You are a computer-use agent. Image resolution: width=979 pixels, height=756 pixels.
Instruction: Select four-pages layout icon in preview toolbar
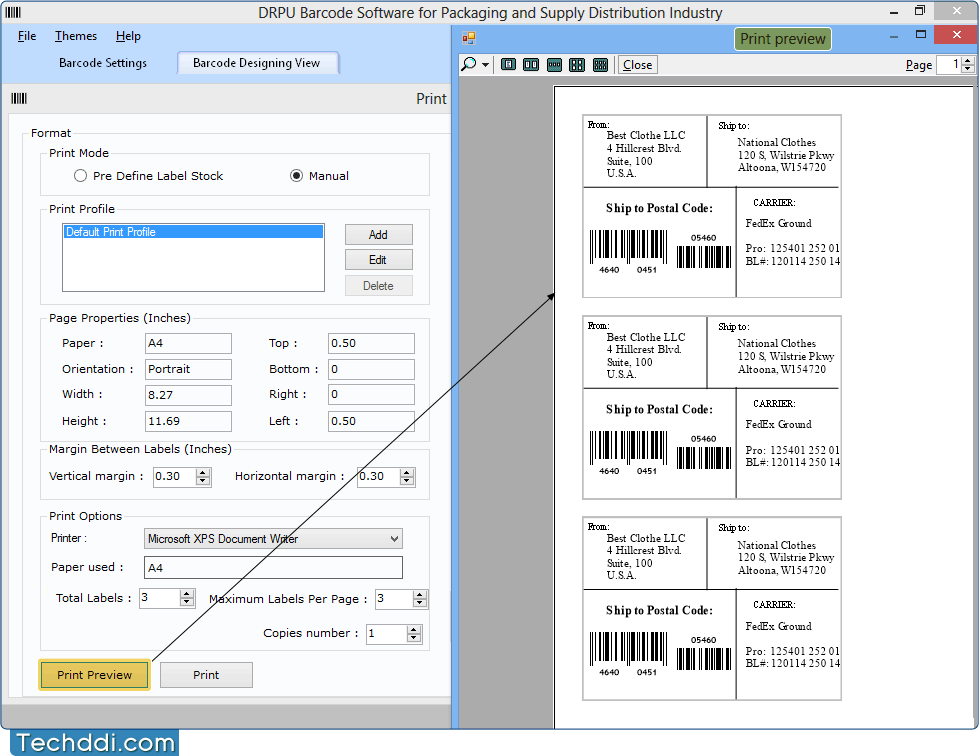577,65
